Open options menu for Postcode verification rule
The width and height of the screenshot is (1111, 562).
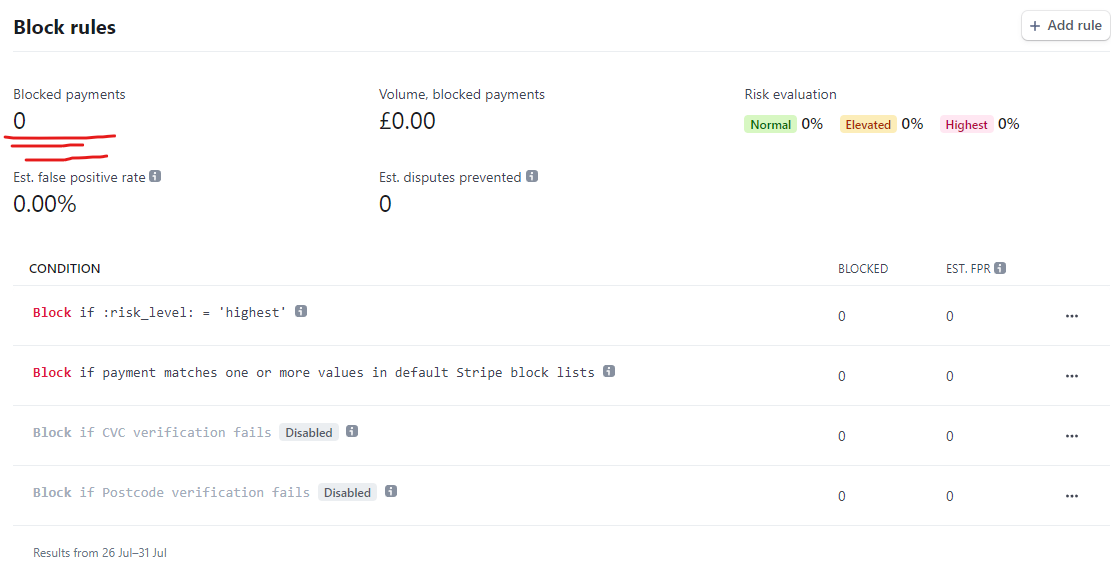pos(1071,496)
